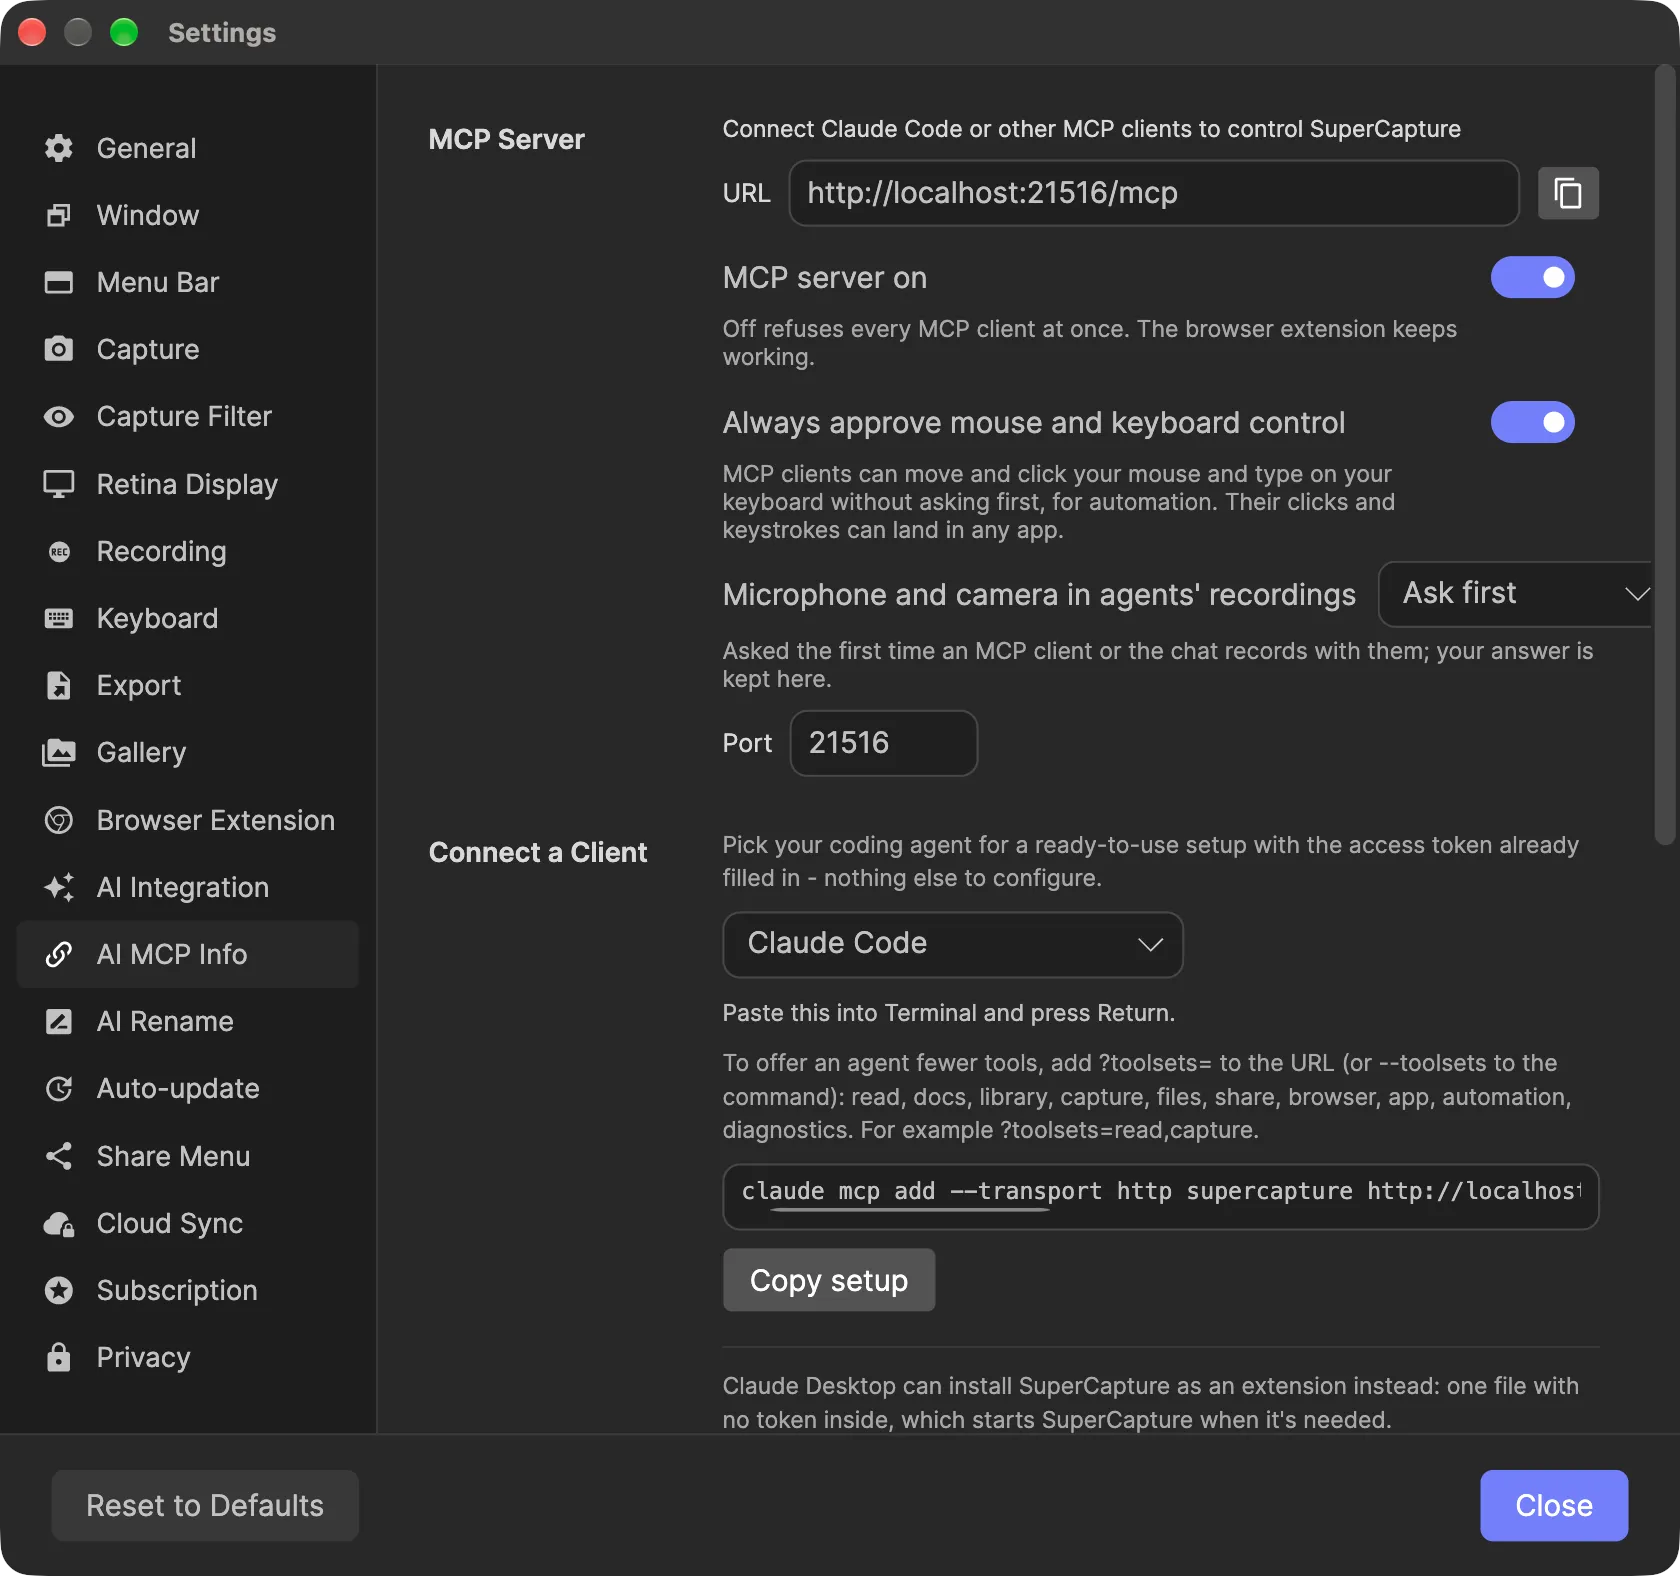Click the Cloud Sync cloud icon

(x=59, y=1223)
